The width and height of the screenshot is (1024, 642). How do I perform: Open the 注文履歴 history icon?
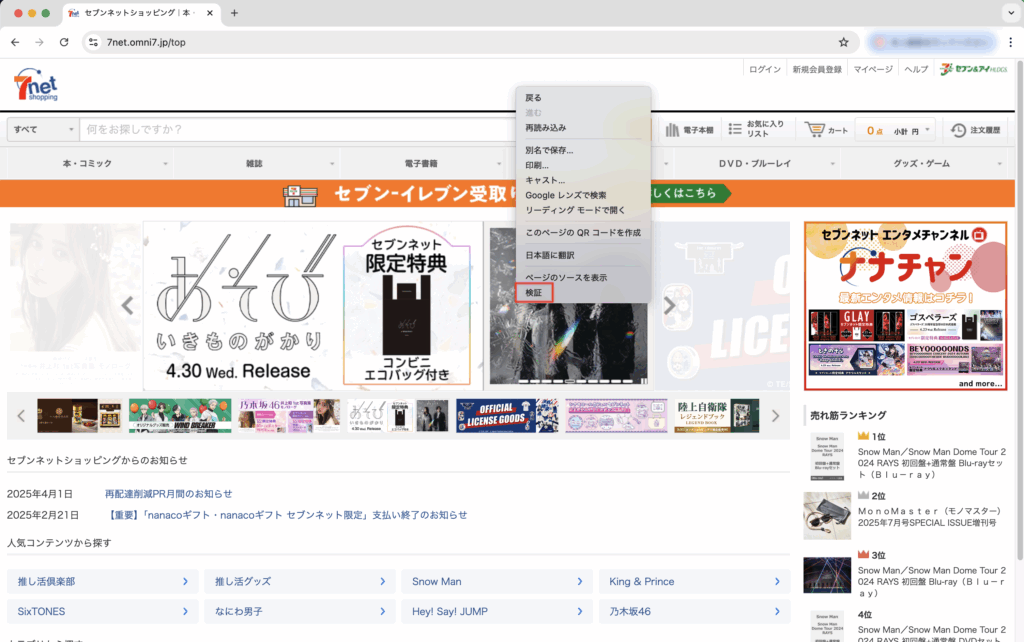(958, 130)
